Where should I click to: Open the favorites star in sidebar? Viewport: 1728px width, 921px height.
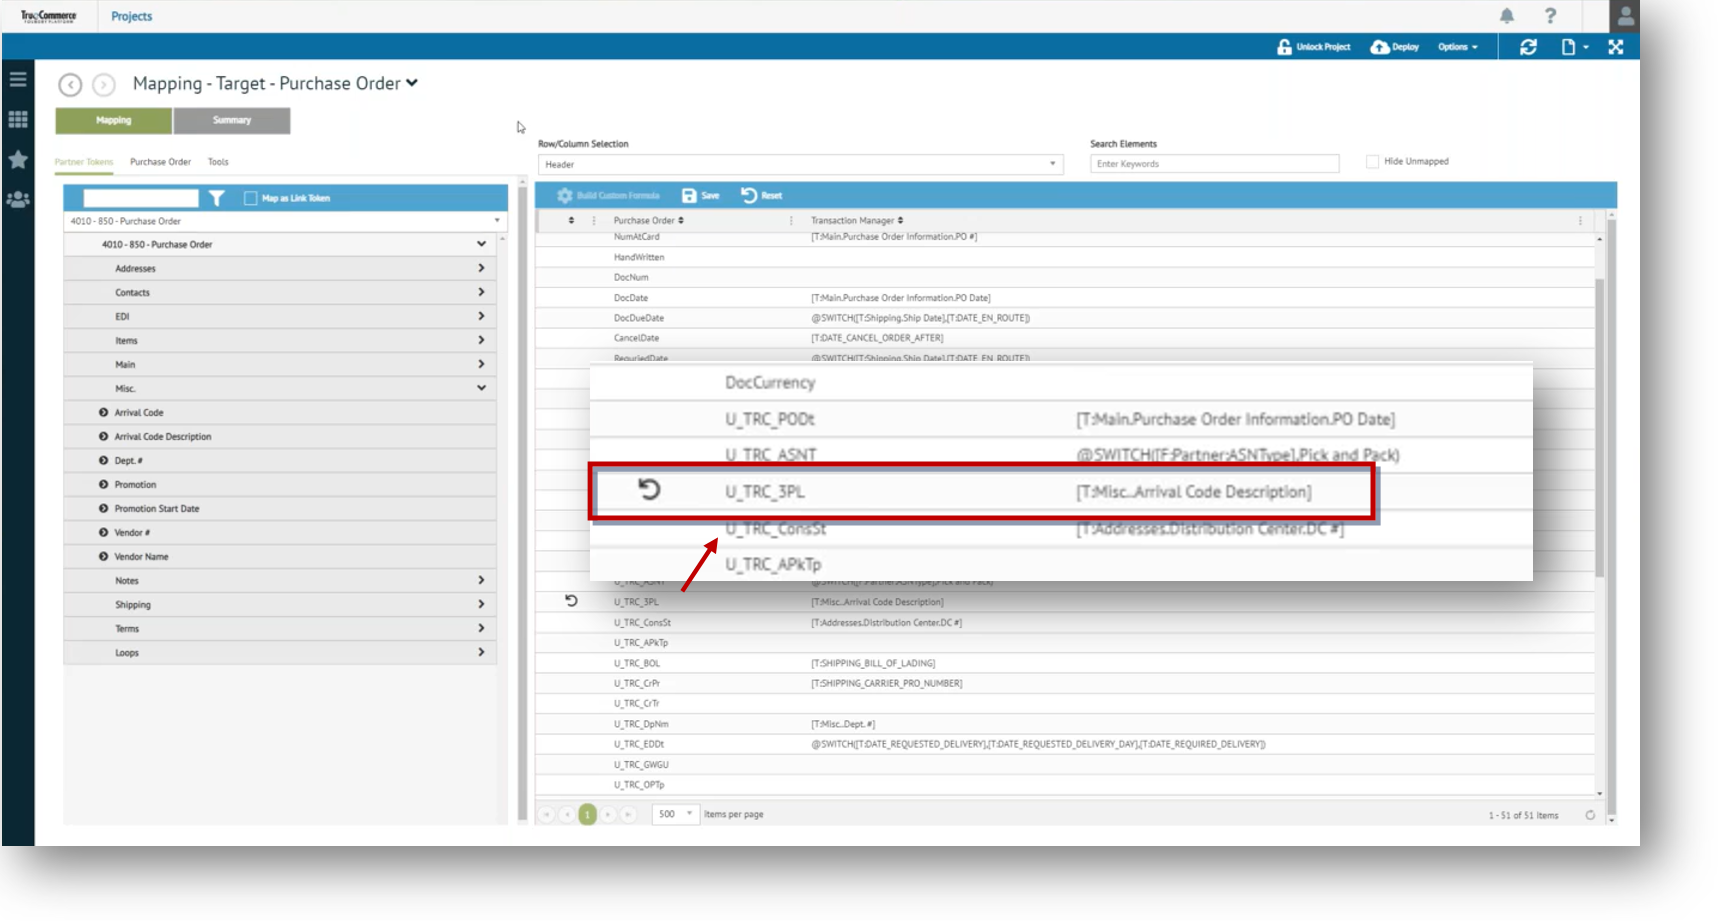pyautogui.click(x=18, y=160)
